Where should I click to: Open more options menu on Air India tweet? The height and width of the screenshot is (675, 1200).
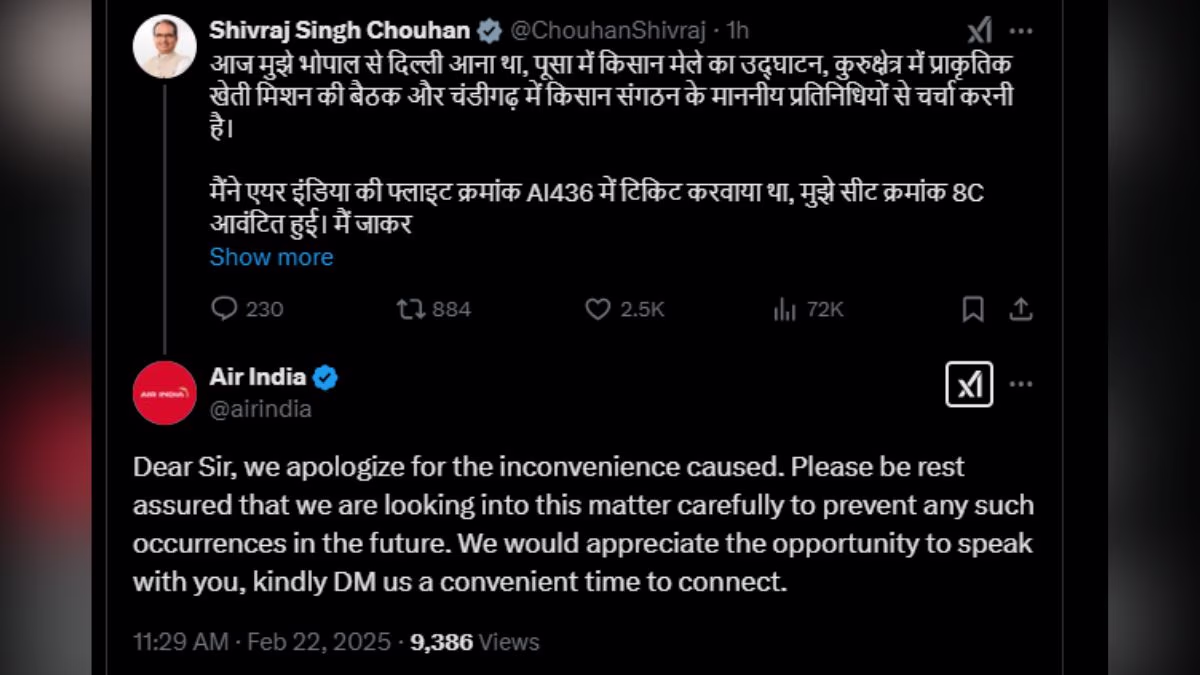[x=1021, y=384]
